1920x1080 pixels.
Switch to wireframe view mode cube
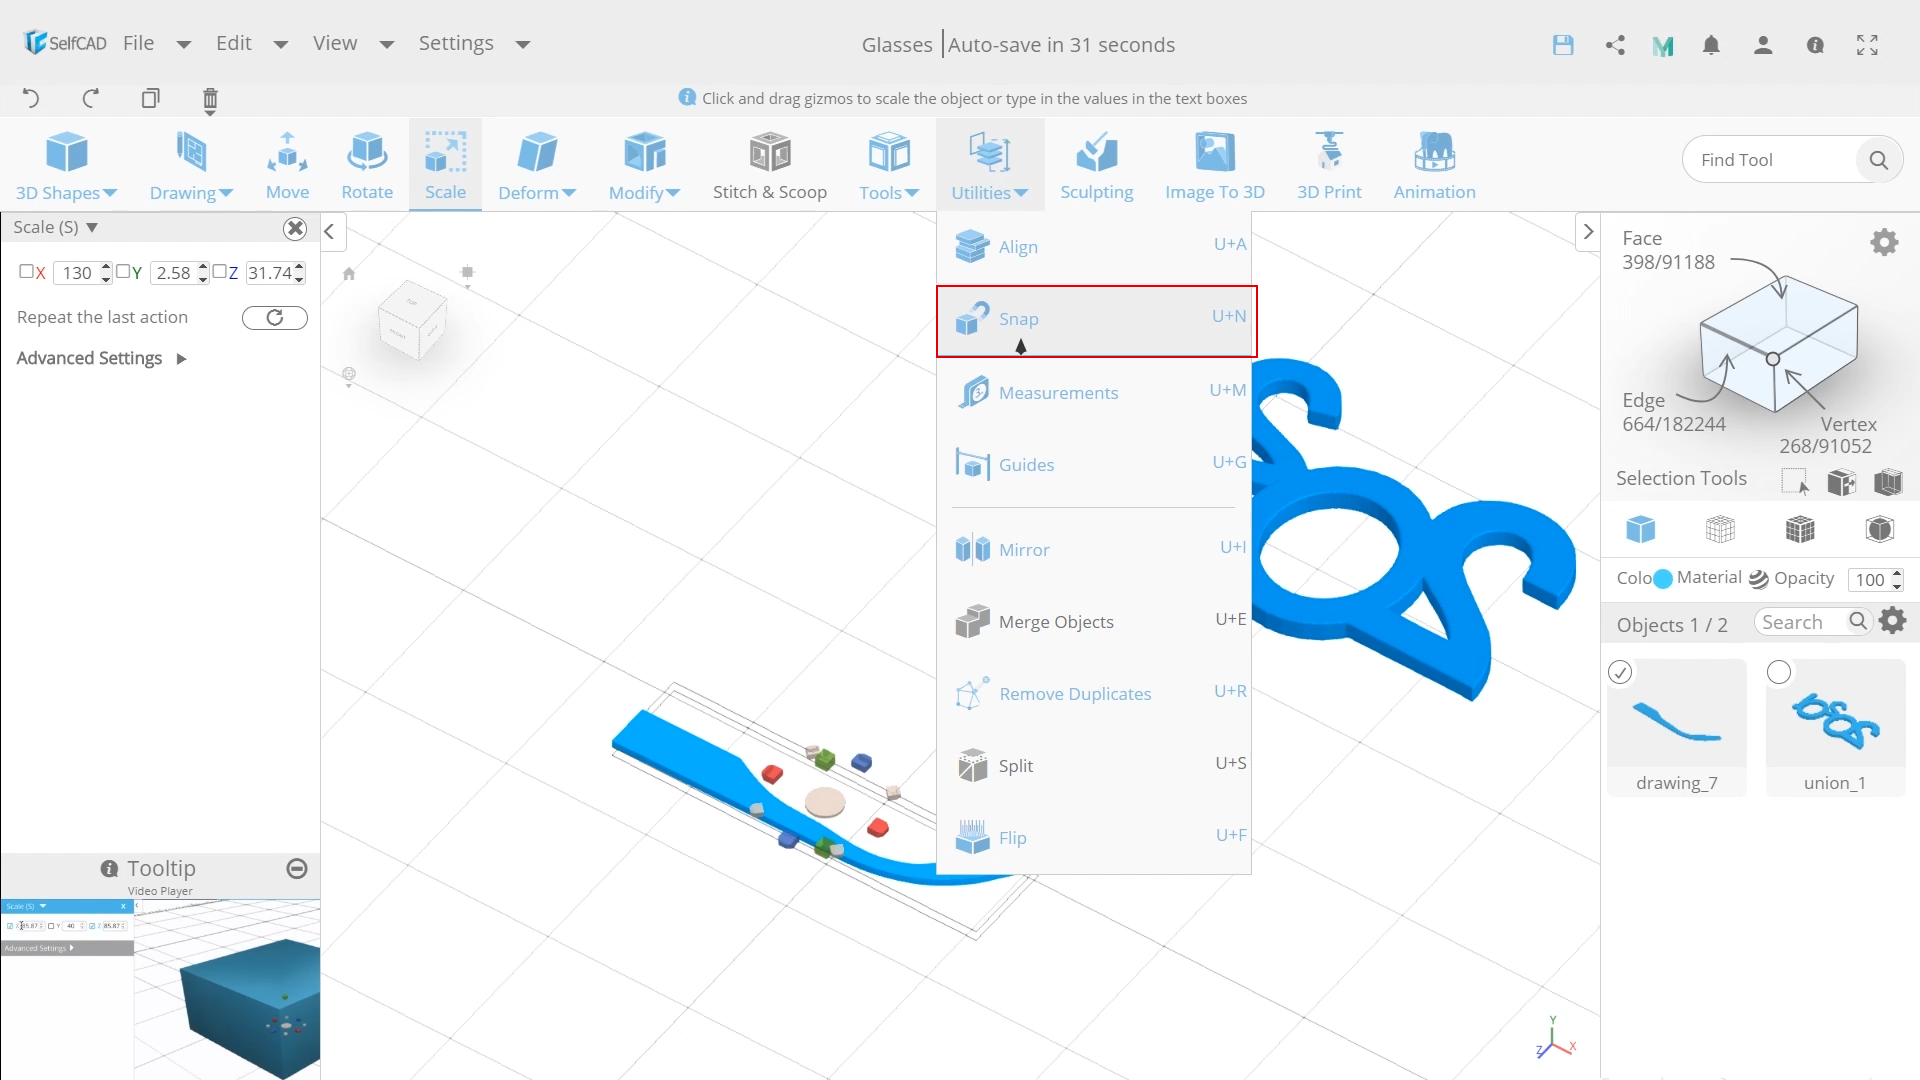tap(1720, 529)
